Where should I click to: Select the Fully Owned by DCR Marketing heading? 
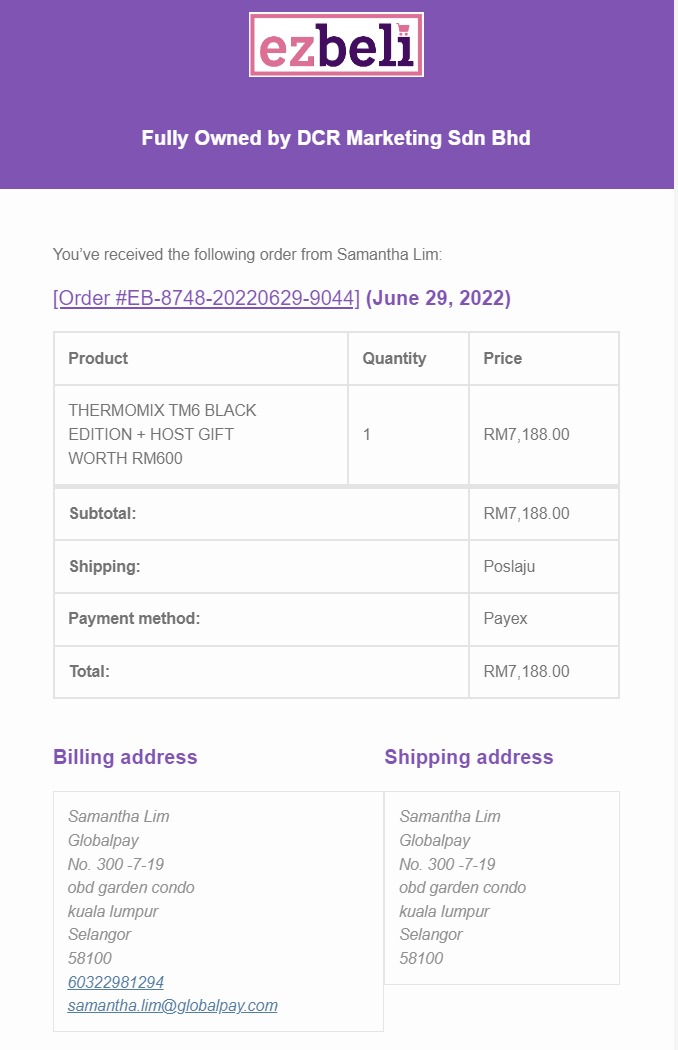click(x=336, y=138)
